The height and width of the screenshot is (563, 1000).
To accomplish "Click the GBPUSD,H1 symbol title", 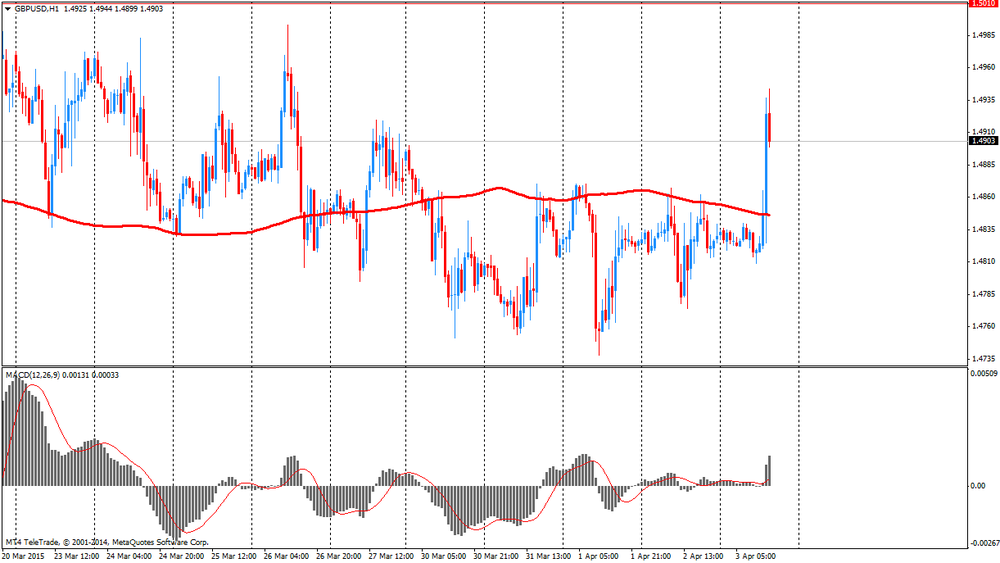I will [x=36, y=8].
